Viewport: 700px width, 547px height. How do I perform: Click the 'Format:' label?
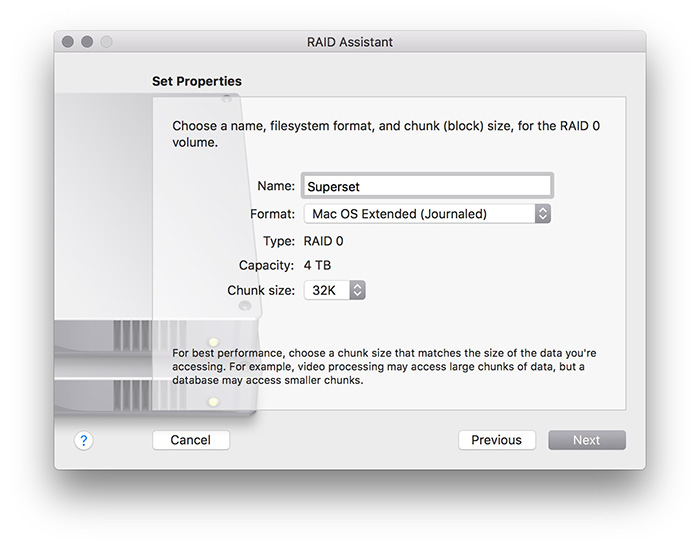(272, 214)
